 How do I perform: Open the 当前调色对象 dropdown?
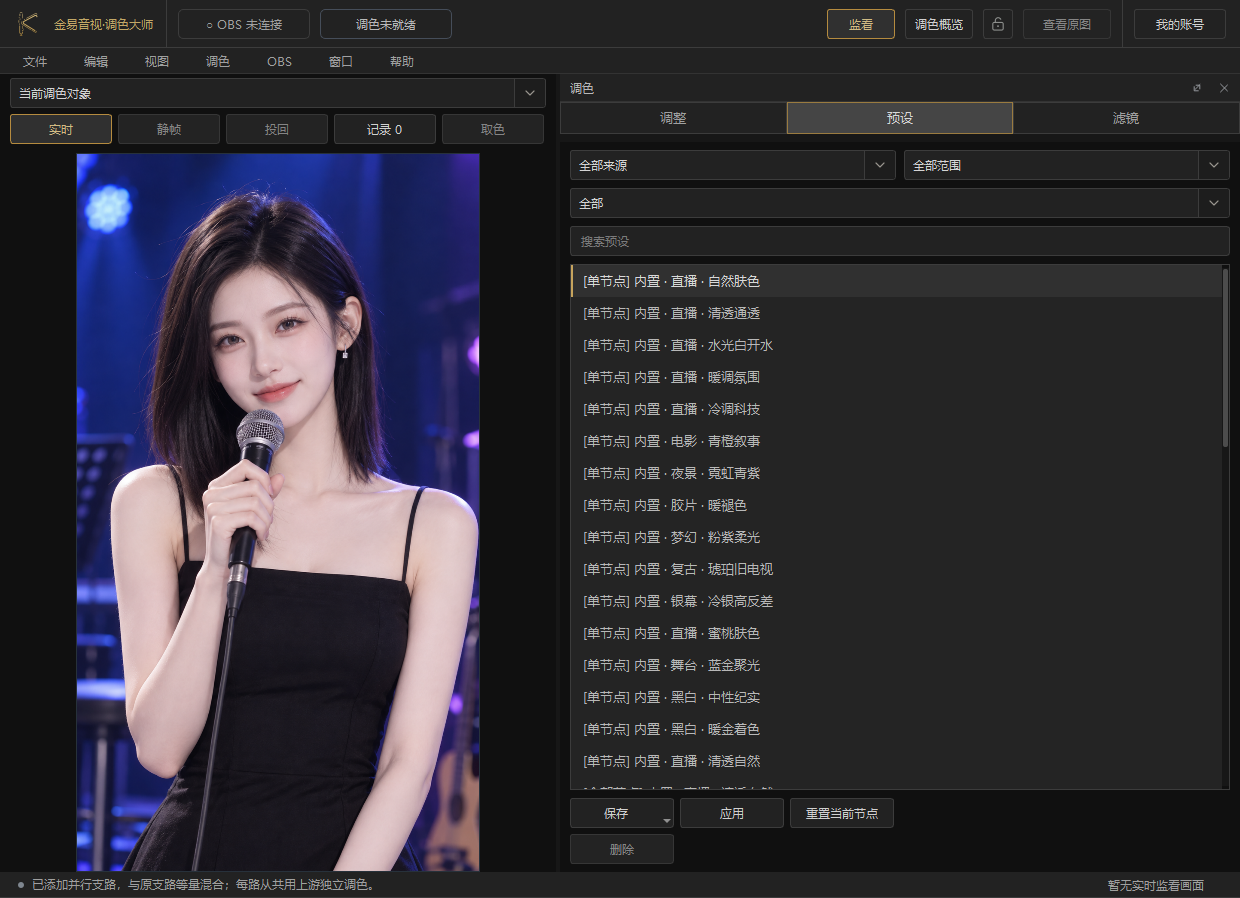[x=278, y=93]
